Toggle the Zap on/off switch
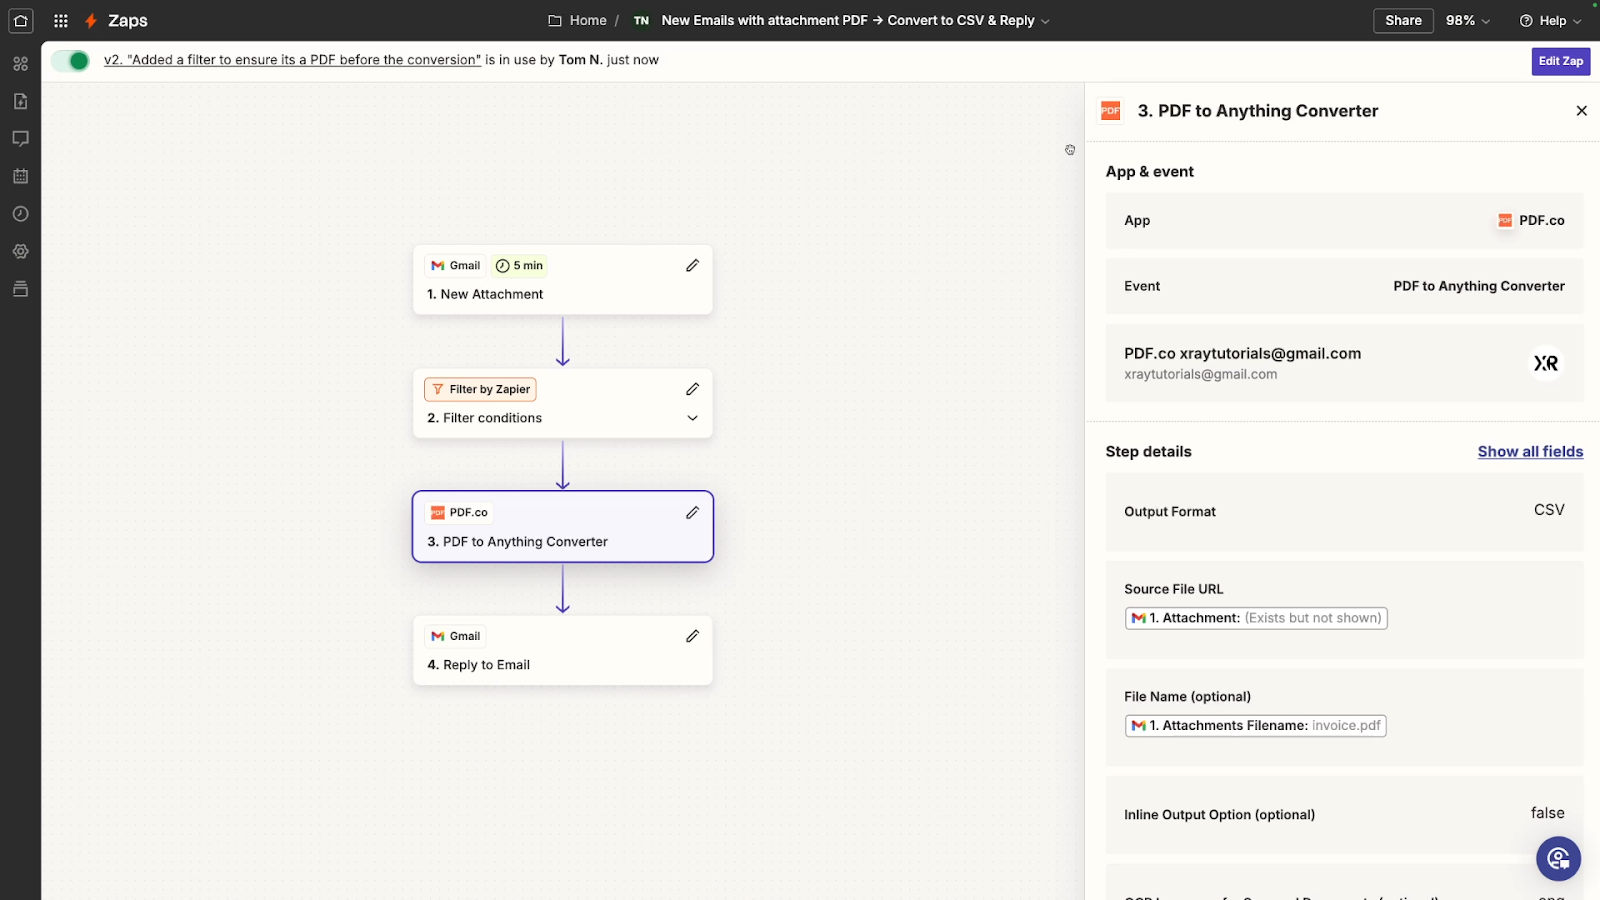1600x900 pixels. tap(71, 61)
